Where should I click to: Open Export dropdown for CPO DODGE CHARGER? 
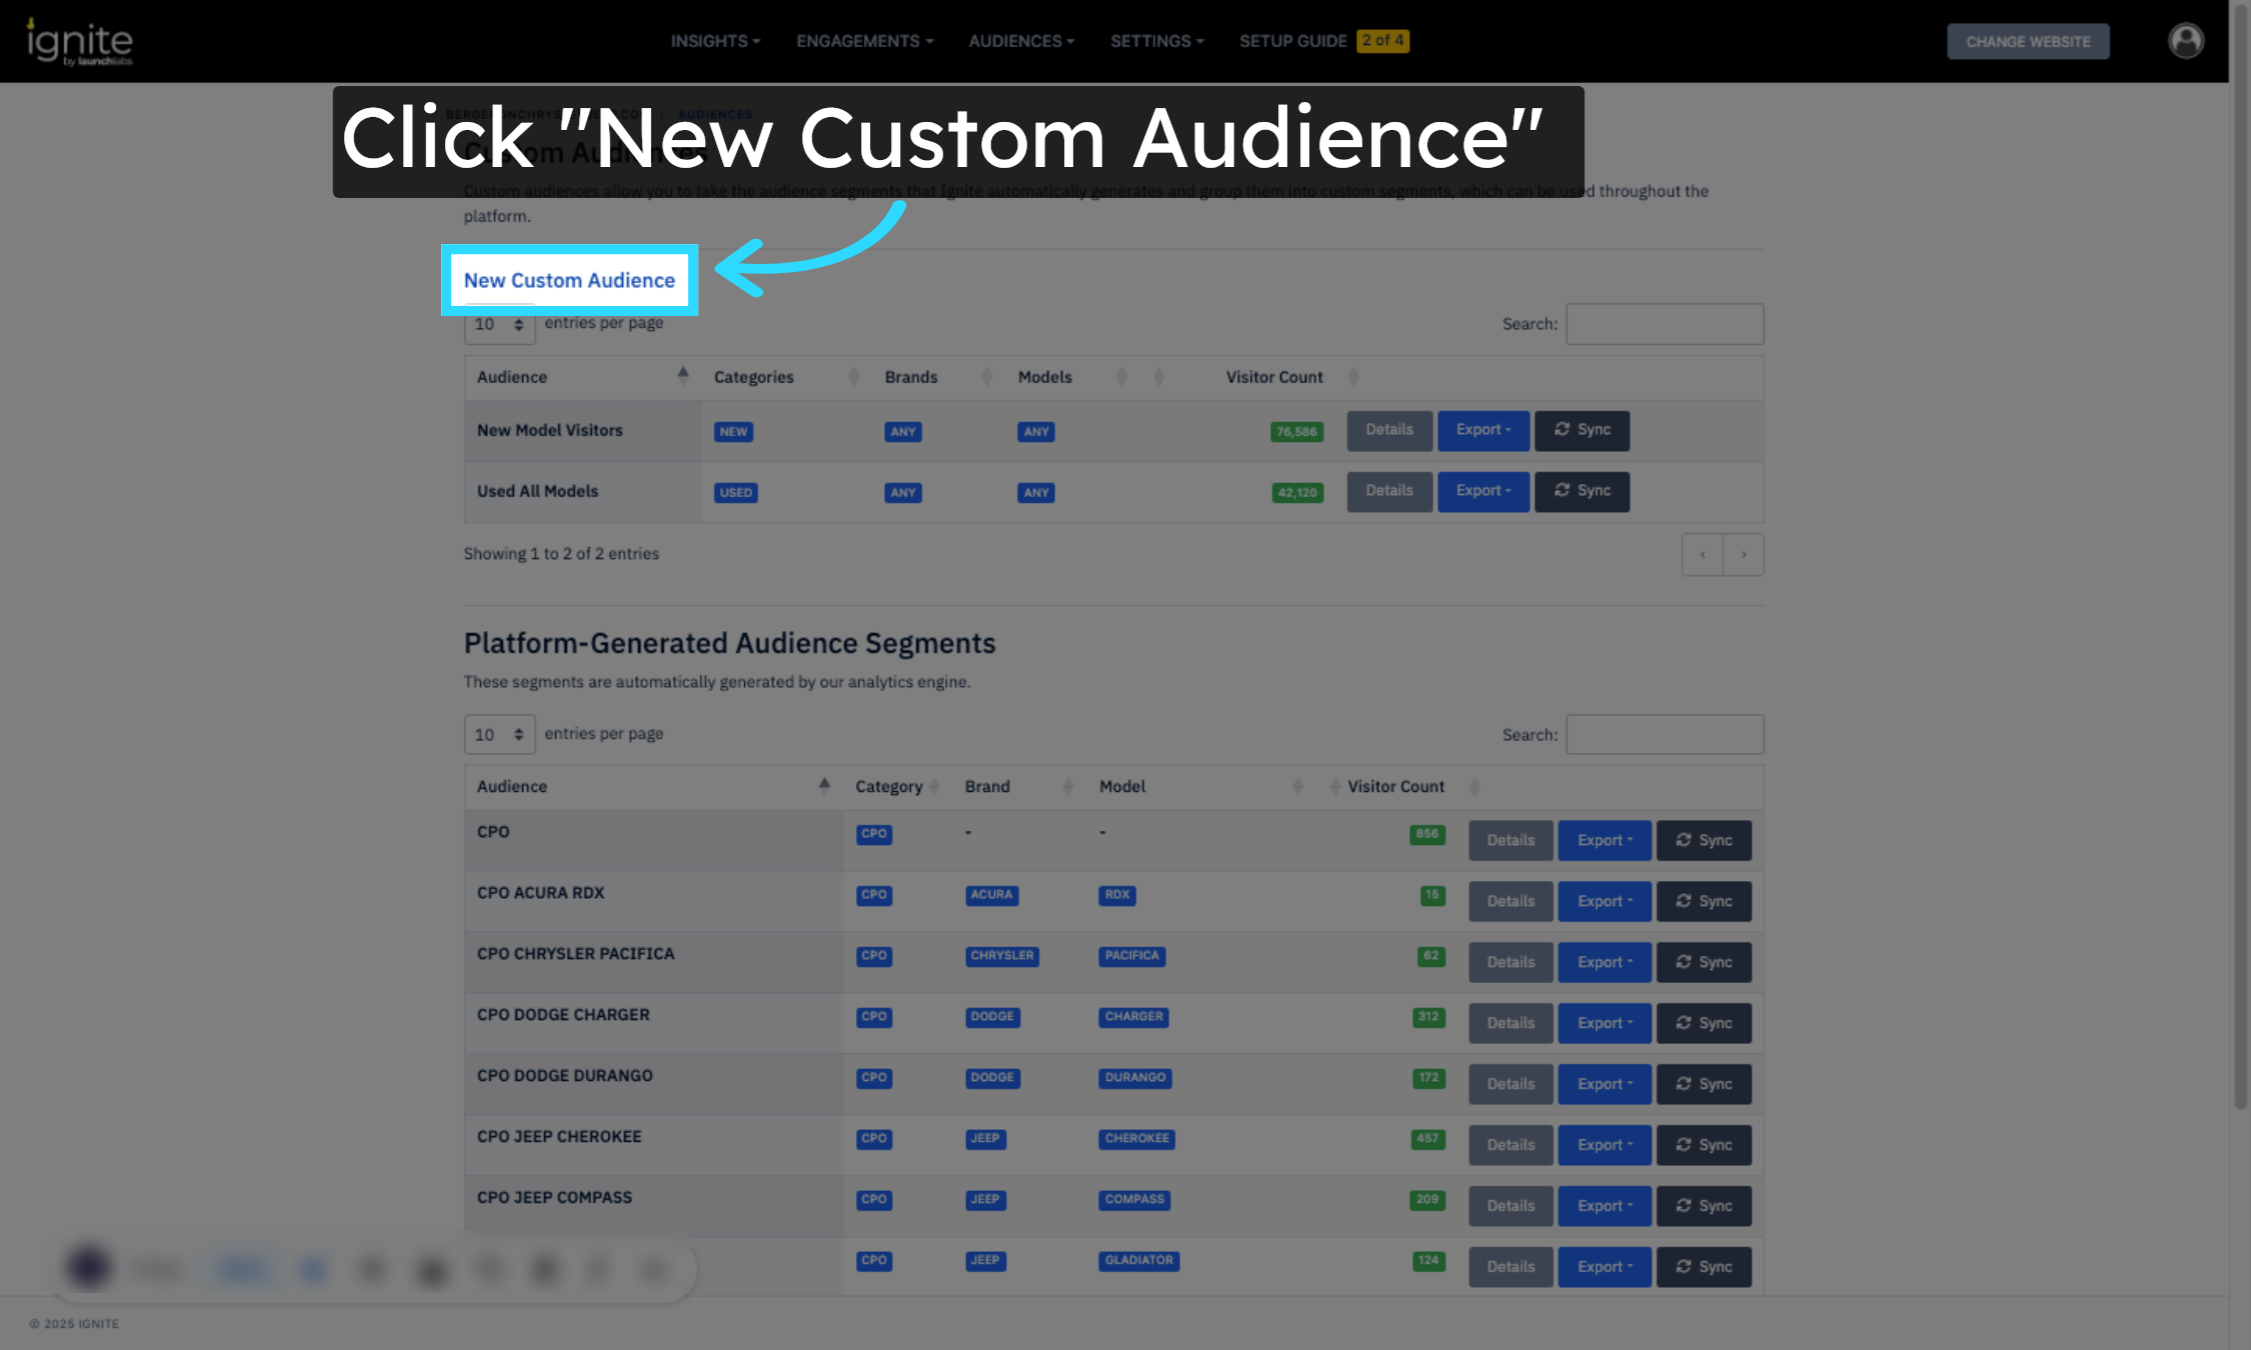tap(1604, 1023)
